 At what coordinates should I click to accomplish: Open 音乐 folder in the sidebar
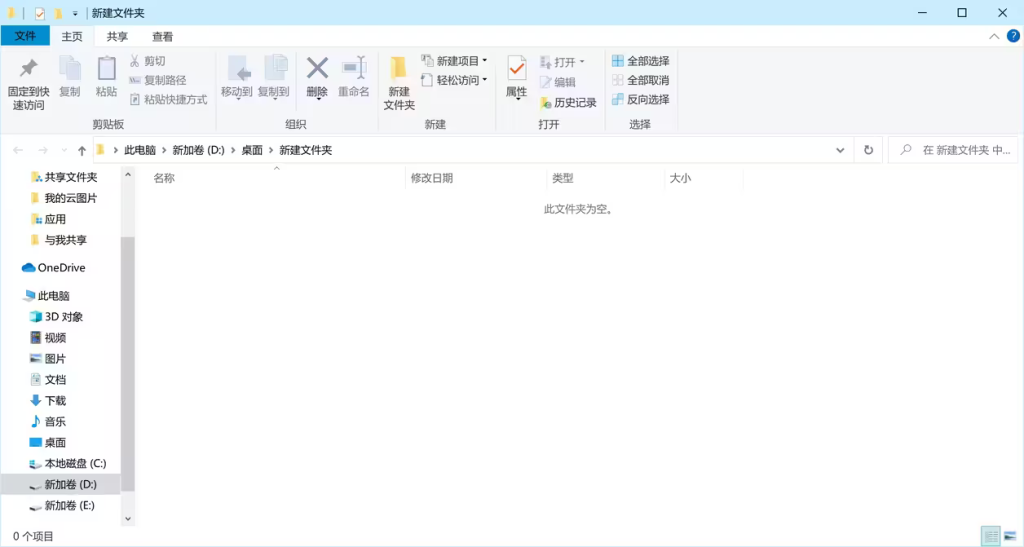coord(48,421)
